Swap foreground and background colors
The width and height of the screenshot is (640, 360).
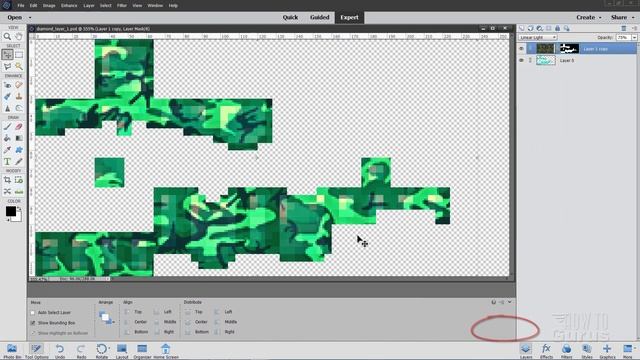[x=19, y=208]
